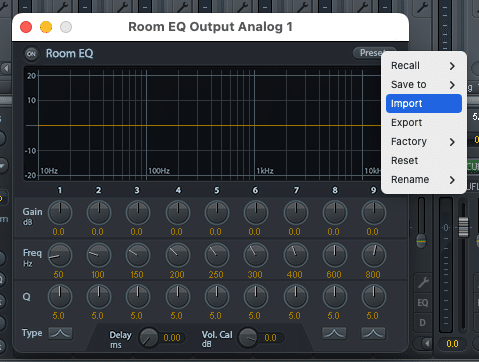Viewport: 479px width, 362px height.
Task: Select mixer fader level value 0.0
Action: point(452,343)
